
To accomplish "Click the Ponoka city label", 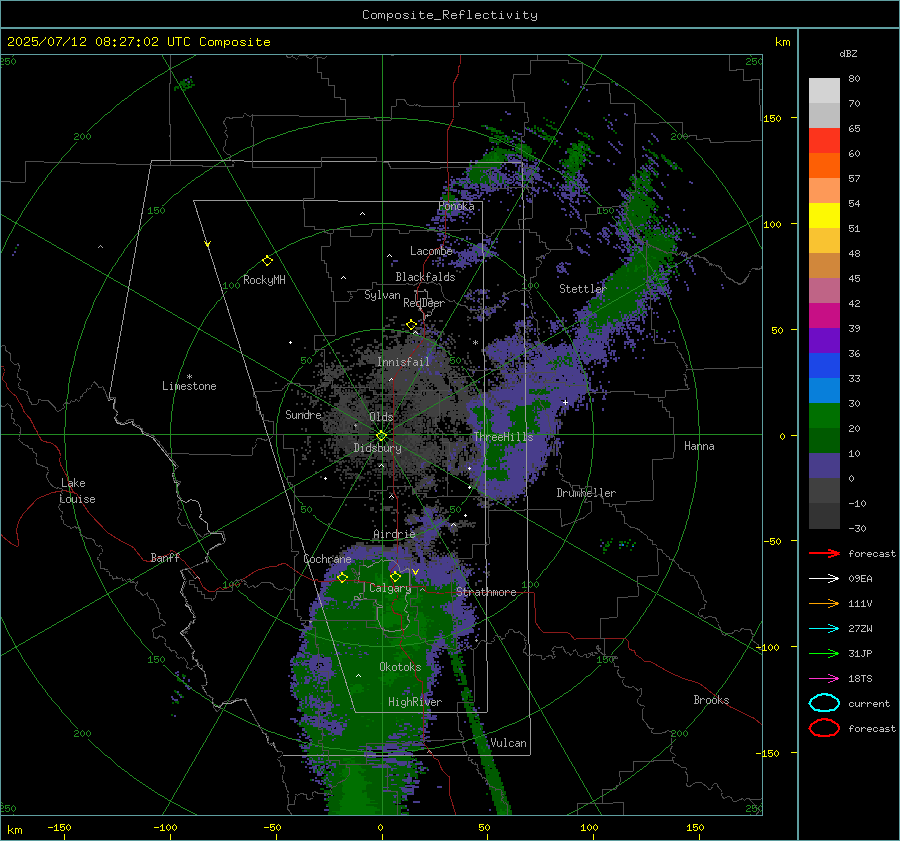I will pos(456,206).
